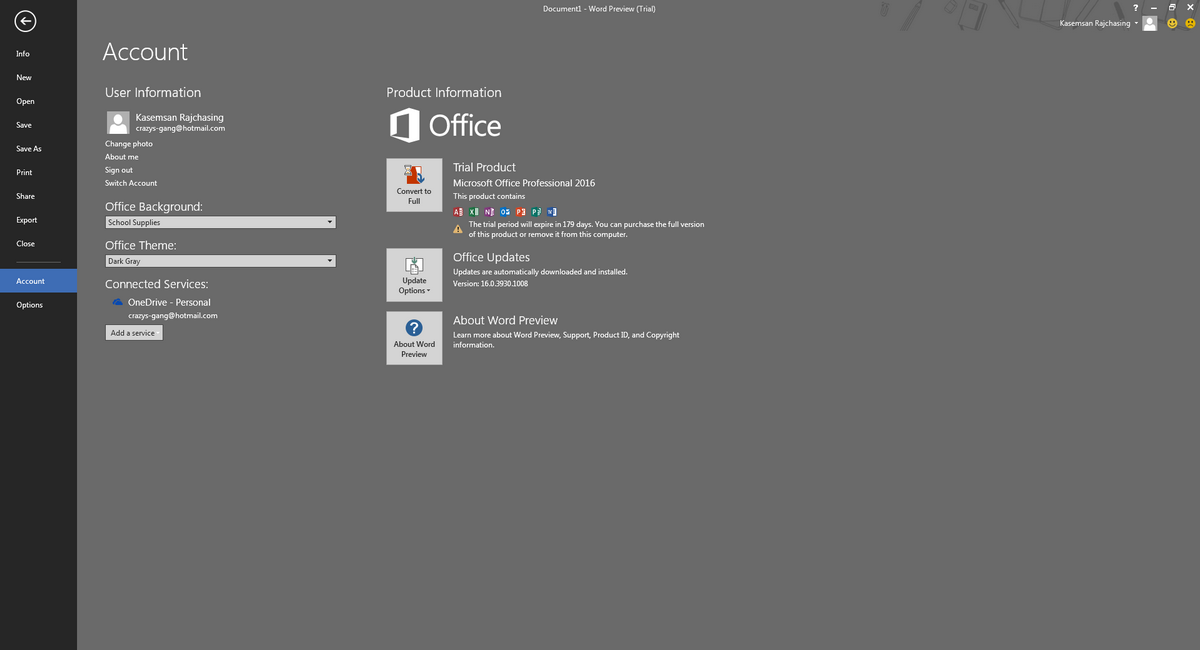The height and width of the screenshot is (650, 1200).
Task: Click the User Information heading
Action: coord(153,92)
